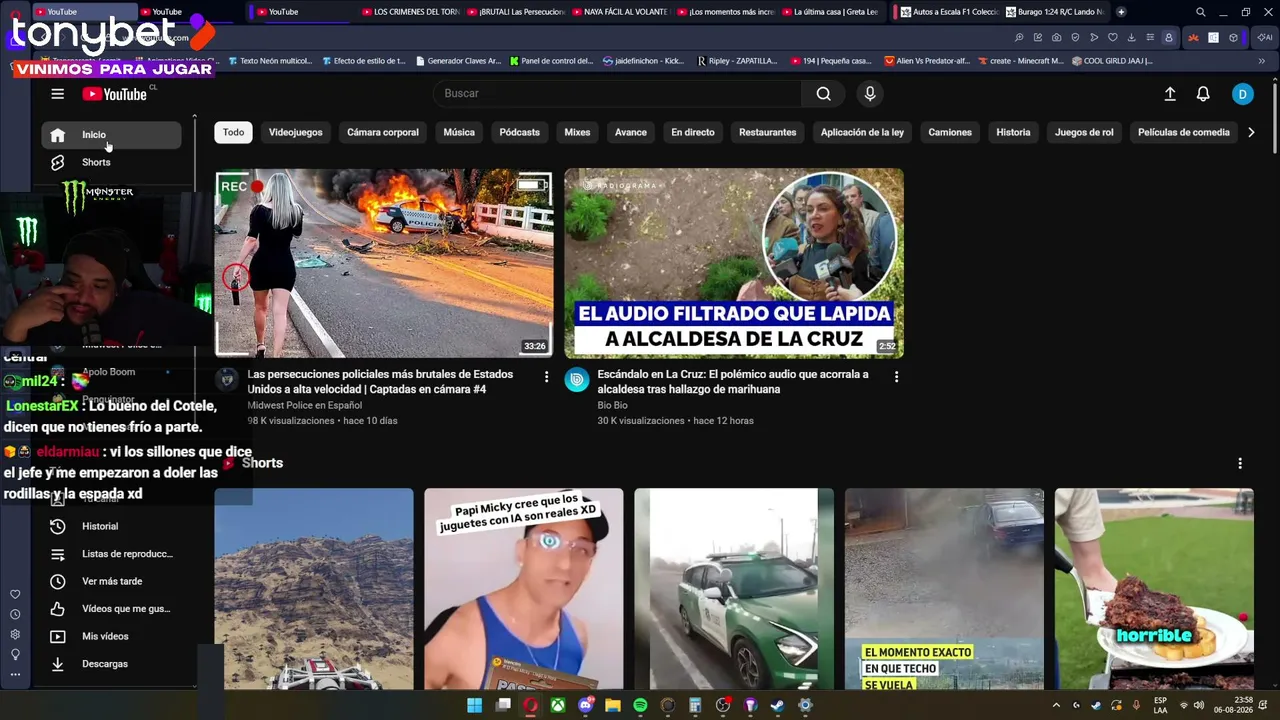This screenshot has height=720, width=1280.
Task: Select the Música filter chip
Action: tap(459, 132)
